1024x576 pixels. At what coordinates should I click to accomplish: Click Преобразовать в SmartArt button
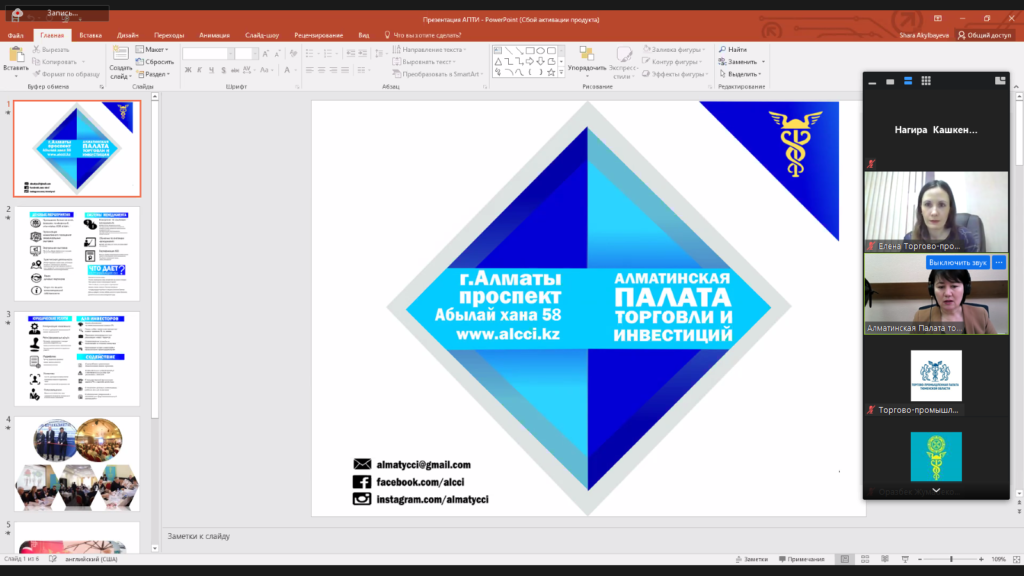click(438, 74)
